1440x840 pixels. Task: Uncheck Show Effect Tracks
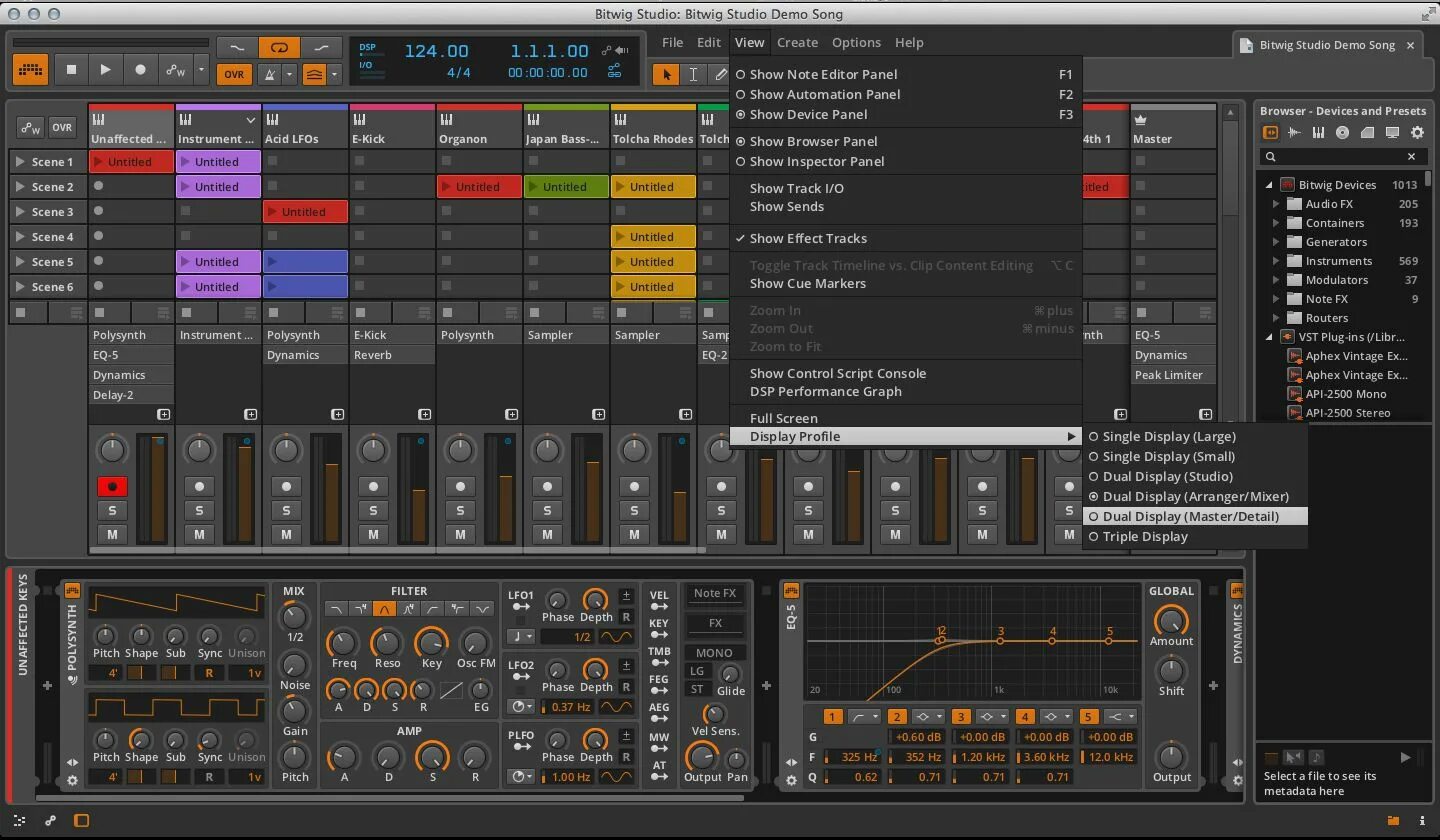tap(906, 238)
